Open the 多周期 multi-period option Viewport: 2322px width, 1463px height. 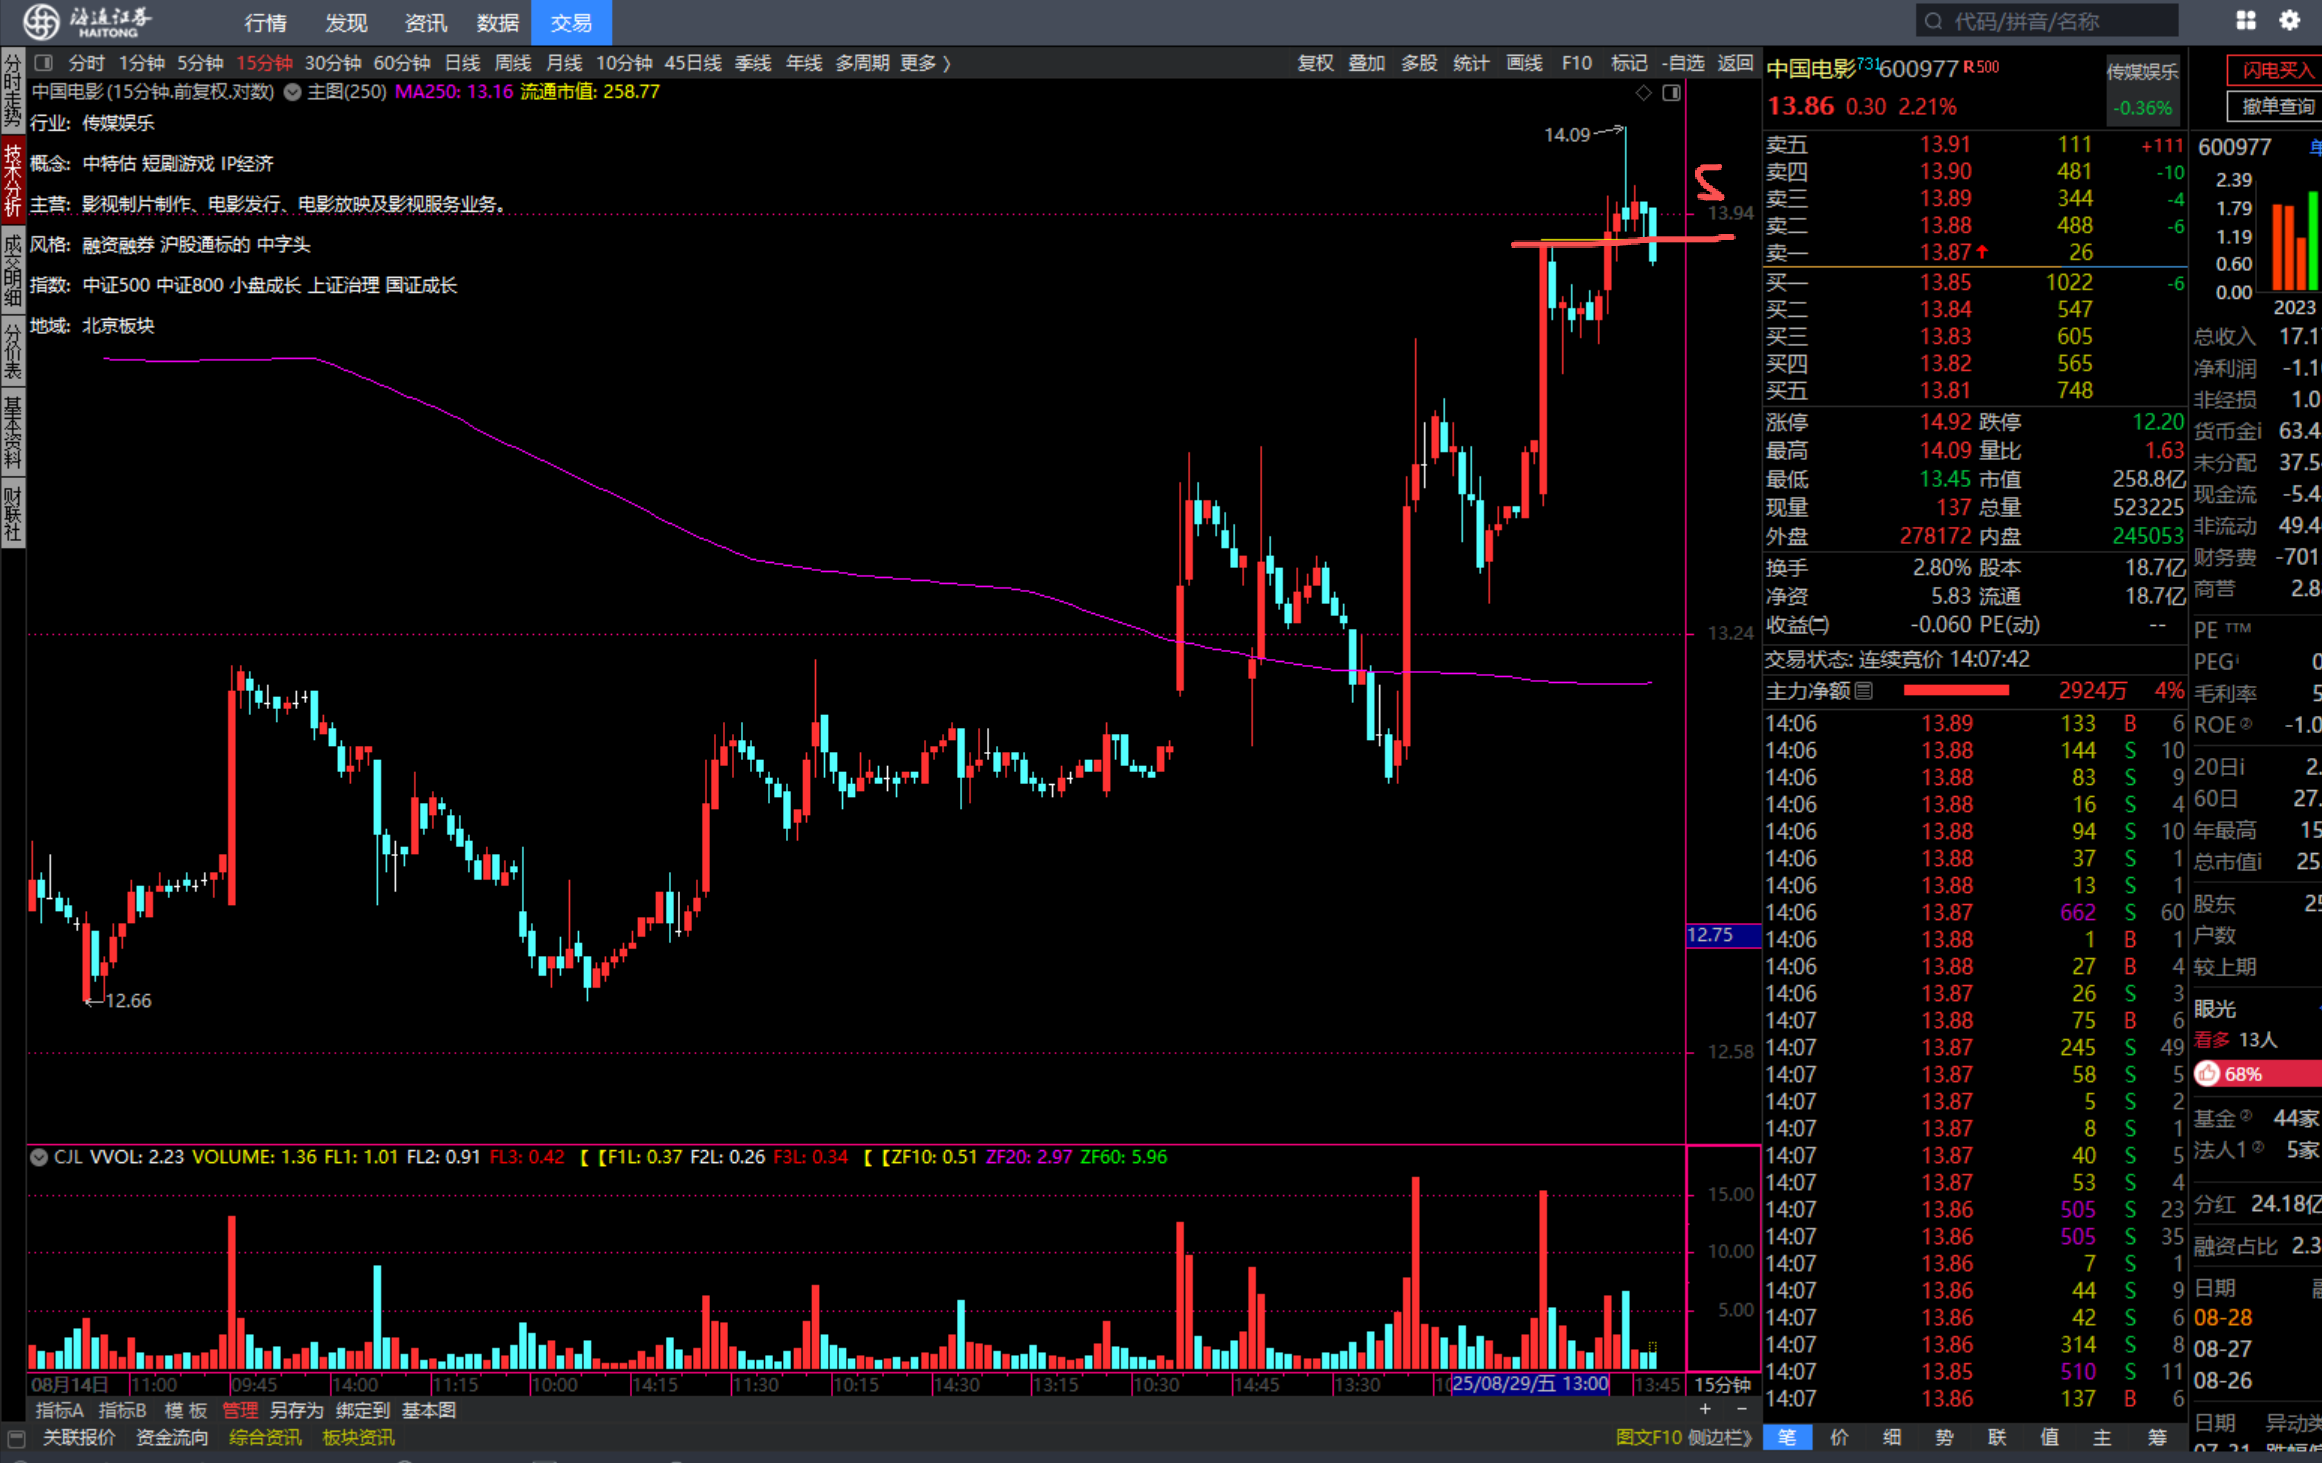[x=862, y=63]
